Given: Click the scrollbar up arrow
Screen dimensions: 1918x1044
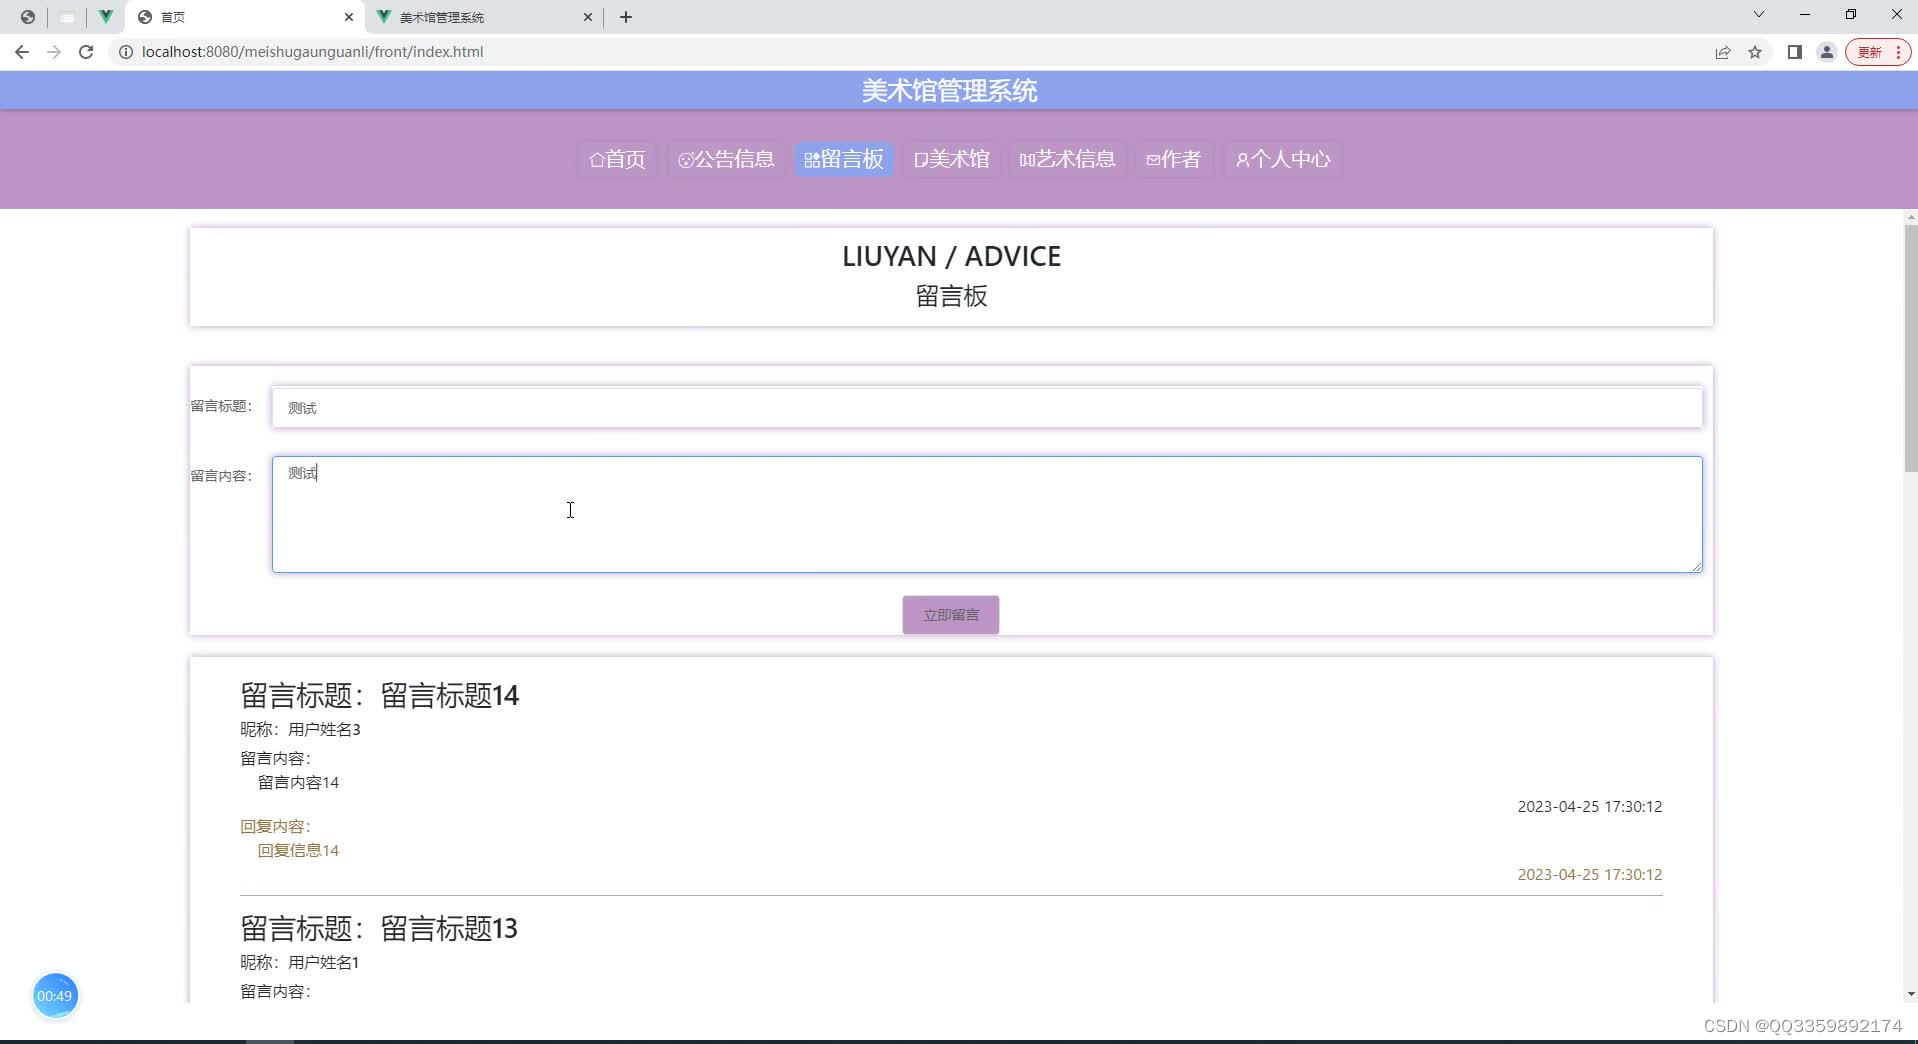Looking at the screenshot, I should (1910, 217).
